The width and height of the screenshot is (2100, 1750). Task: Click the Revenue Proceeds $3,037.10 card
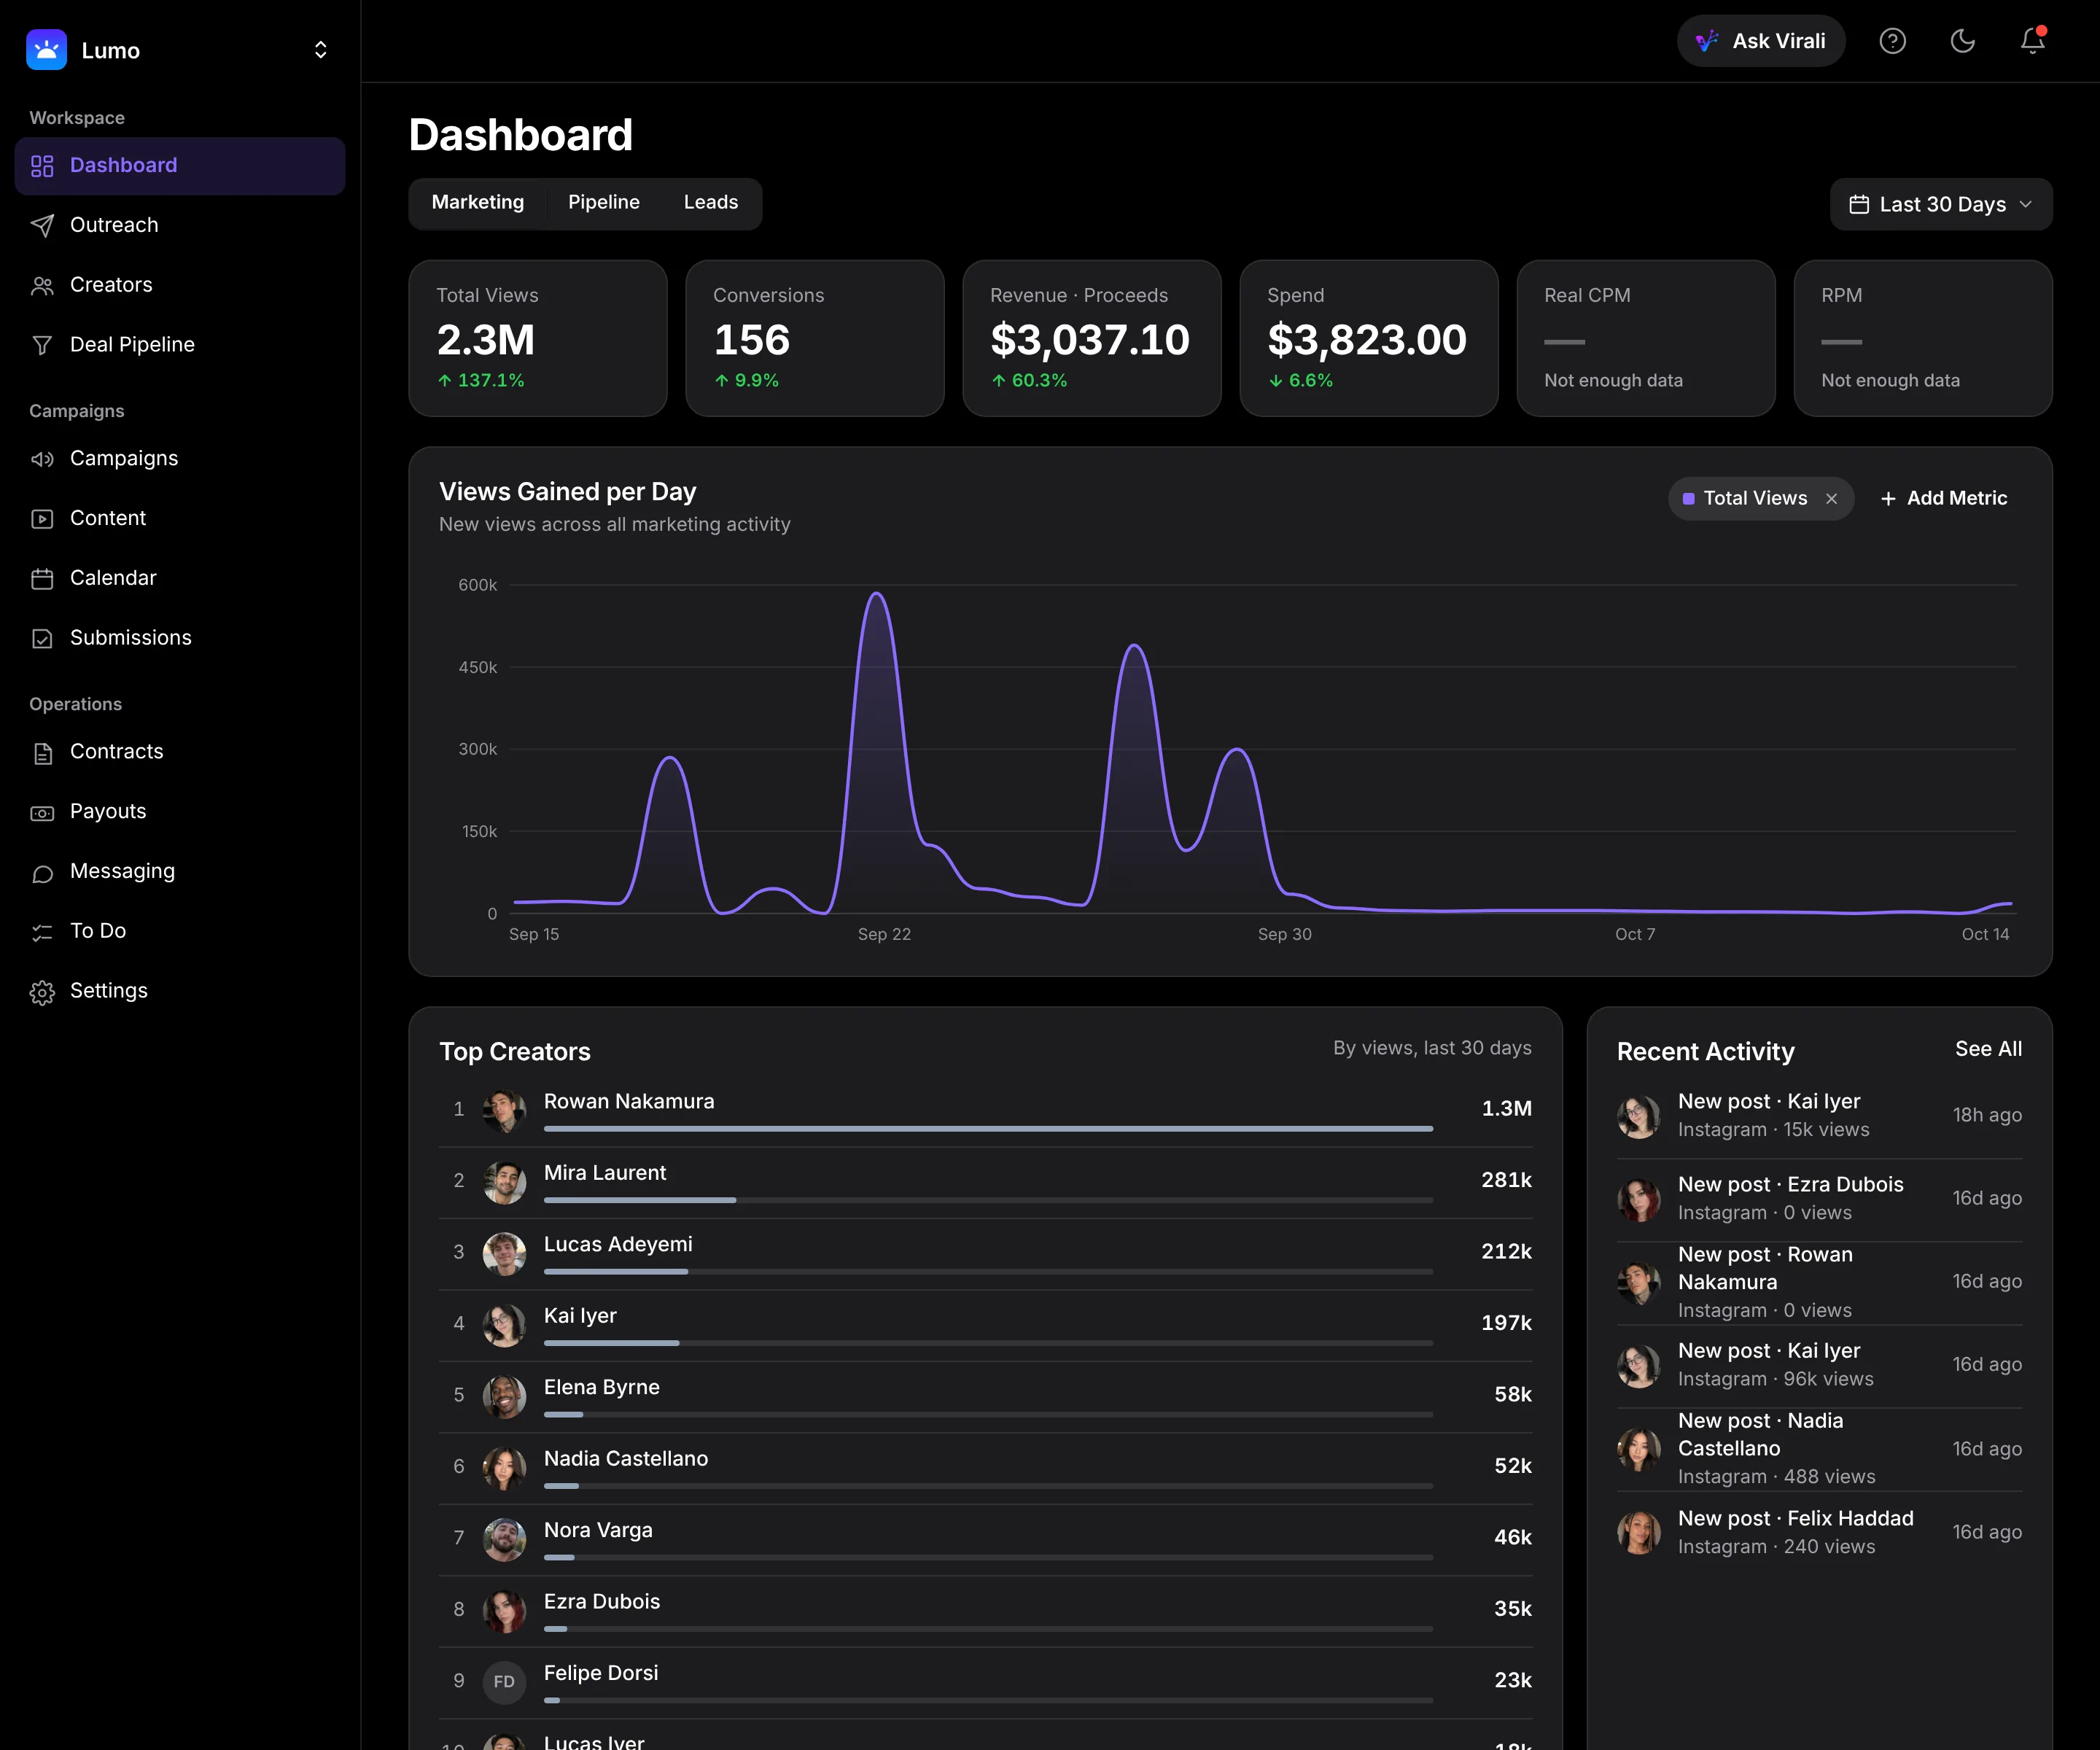coord(1091,338)
